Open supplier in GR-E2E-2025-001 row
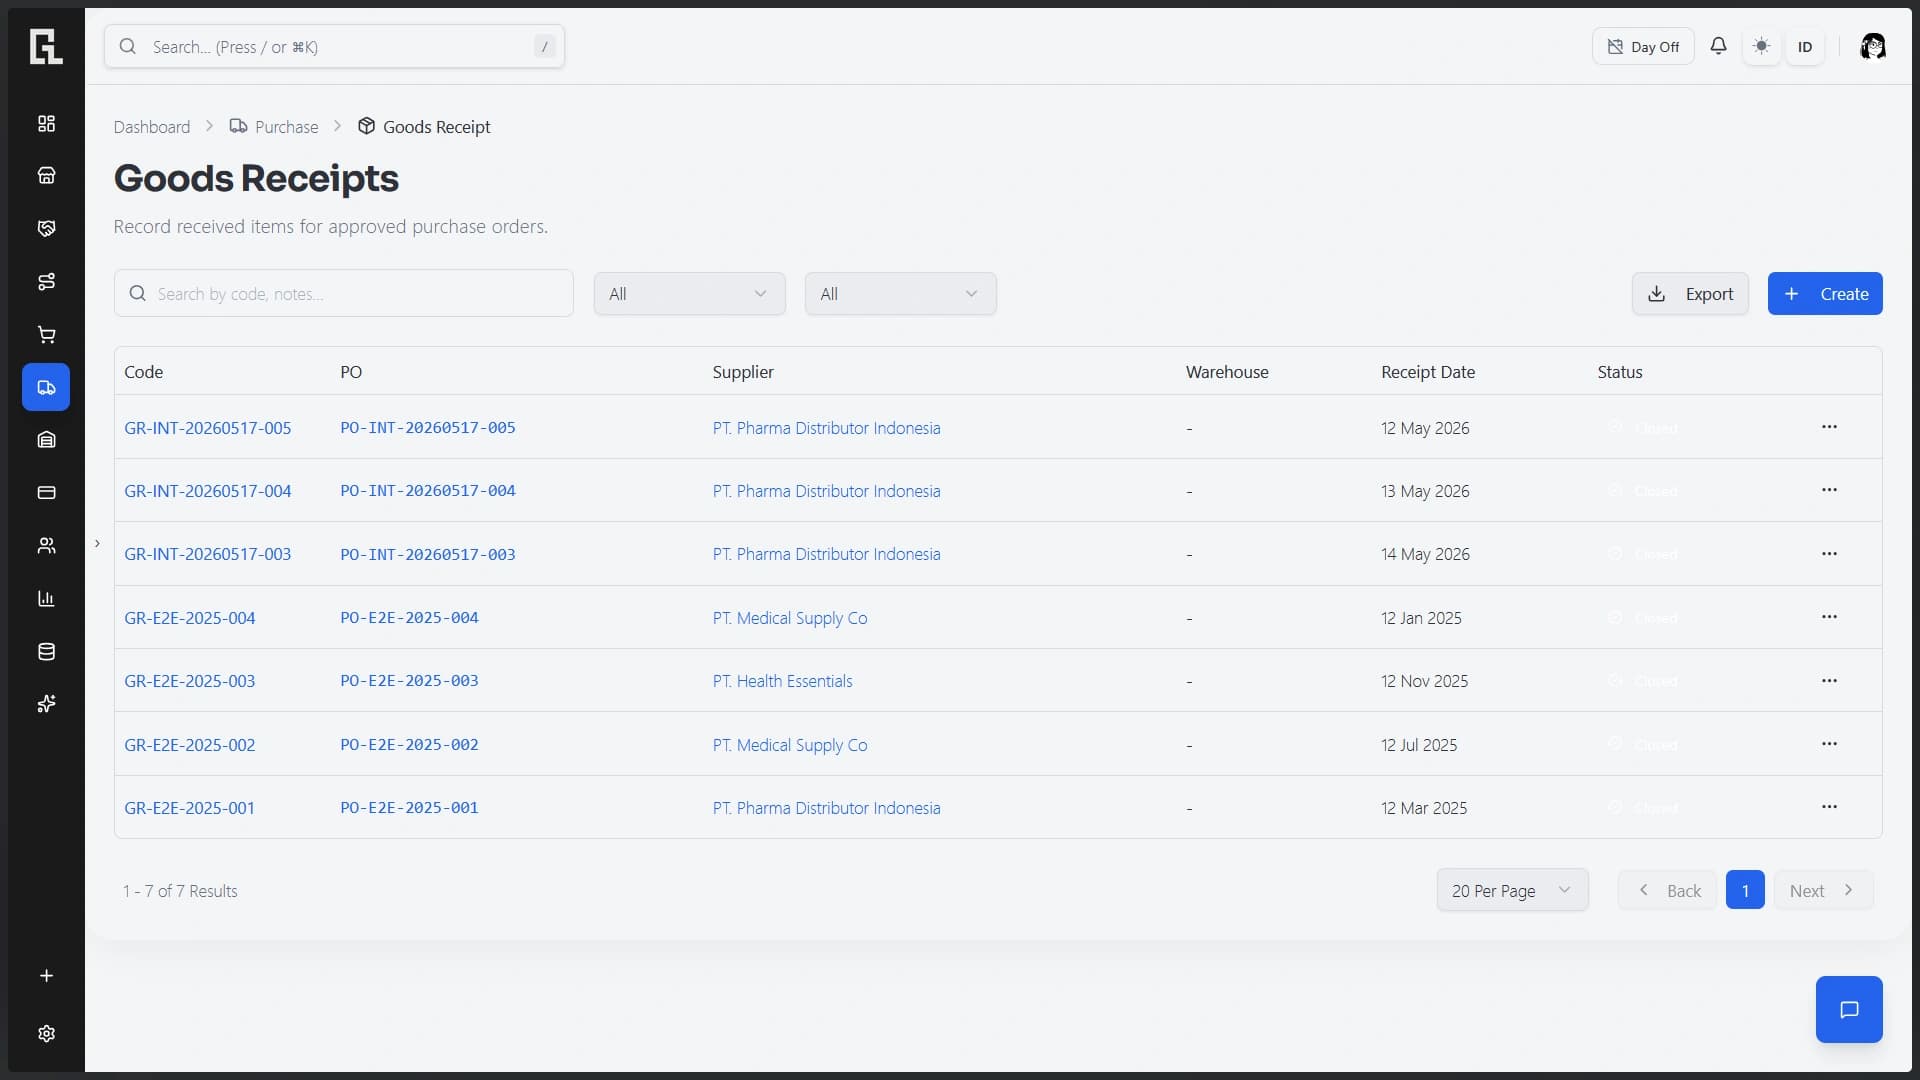1920x1080 pixels. 826,808
